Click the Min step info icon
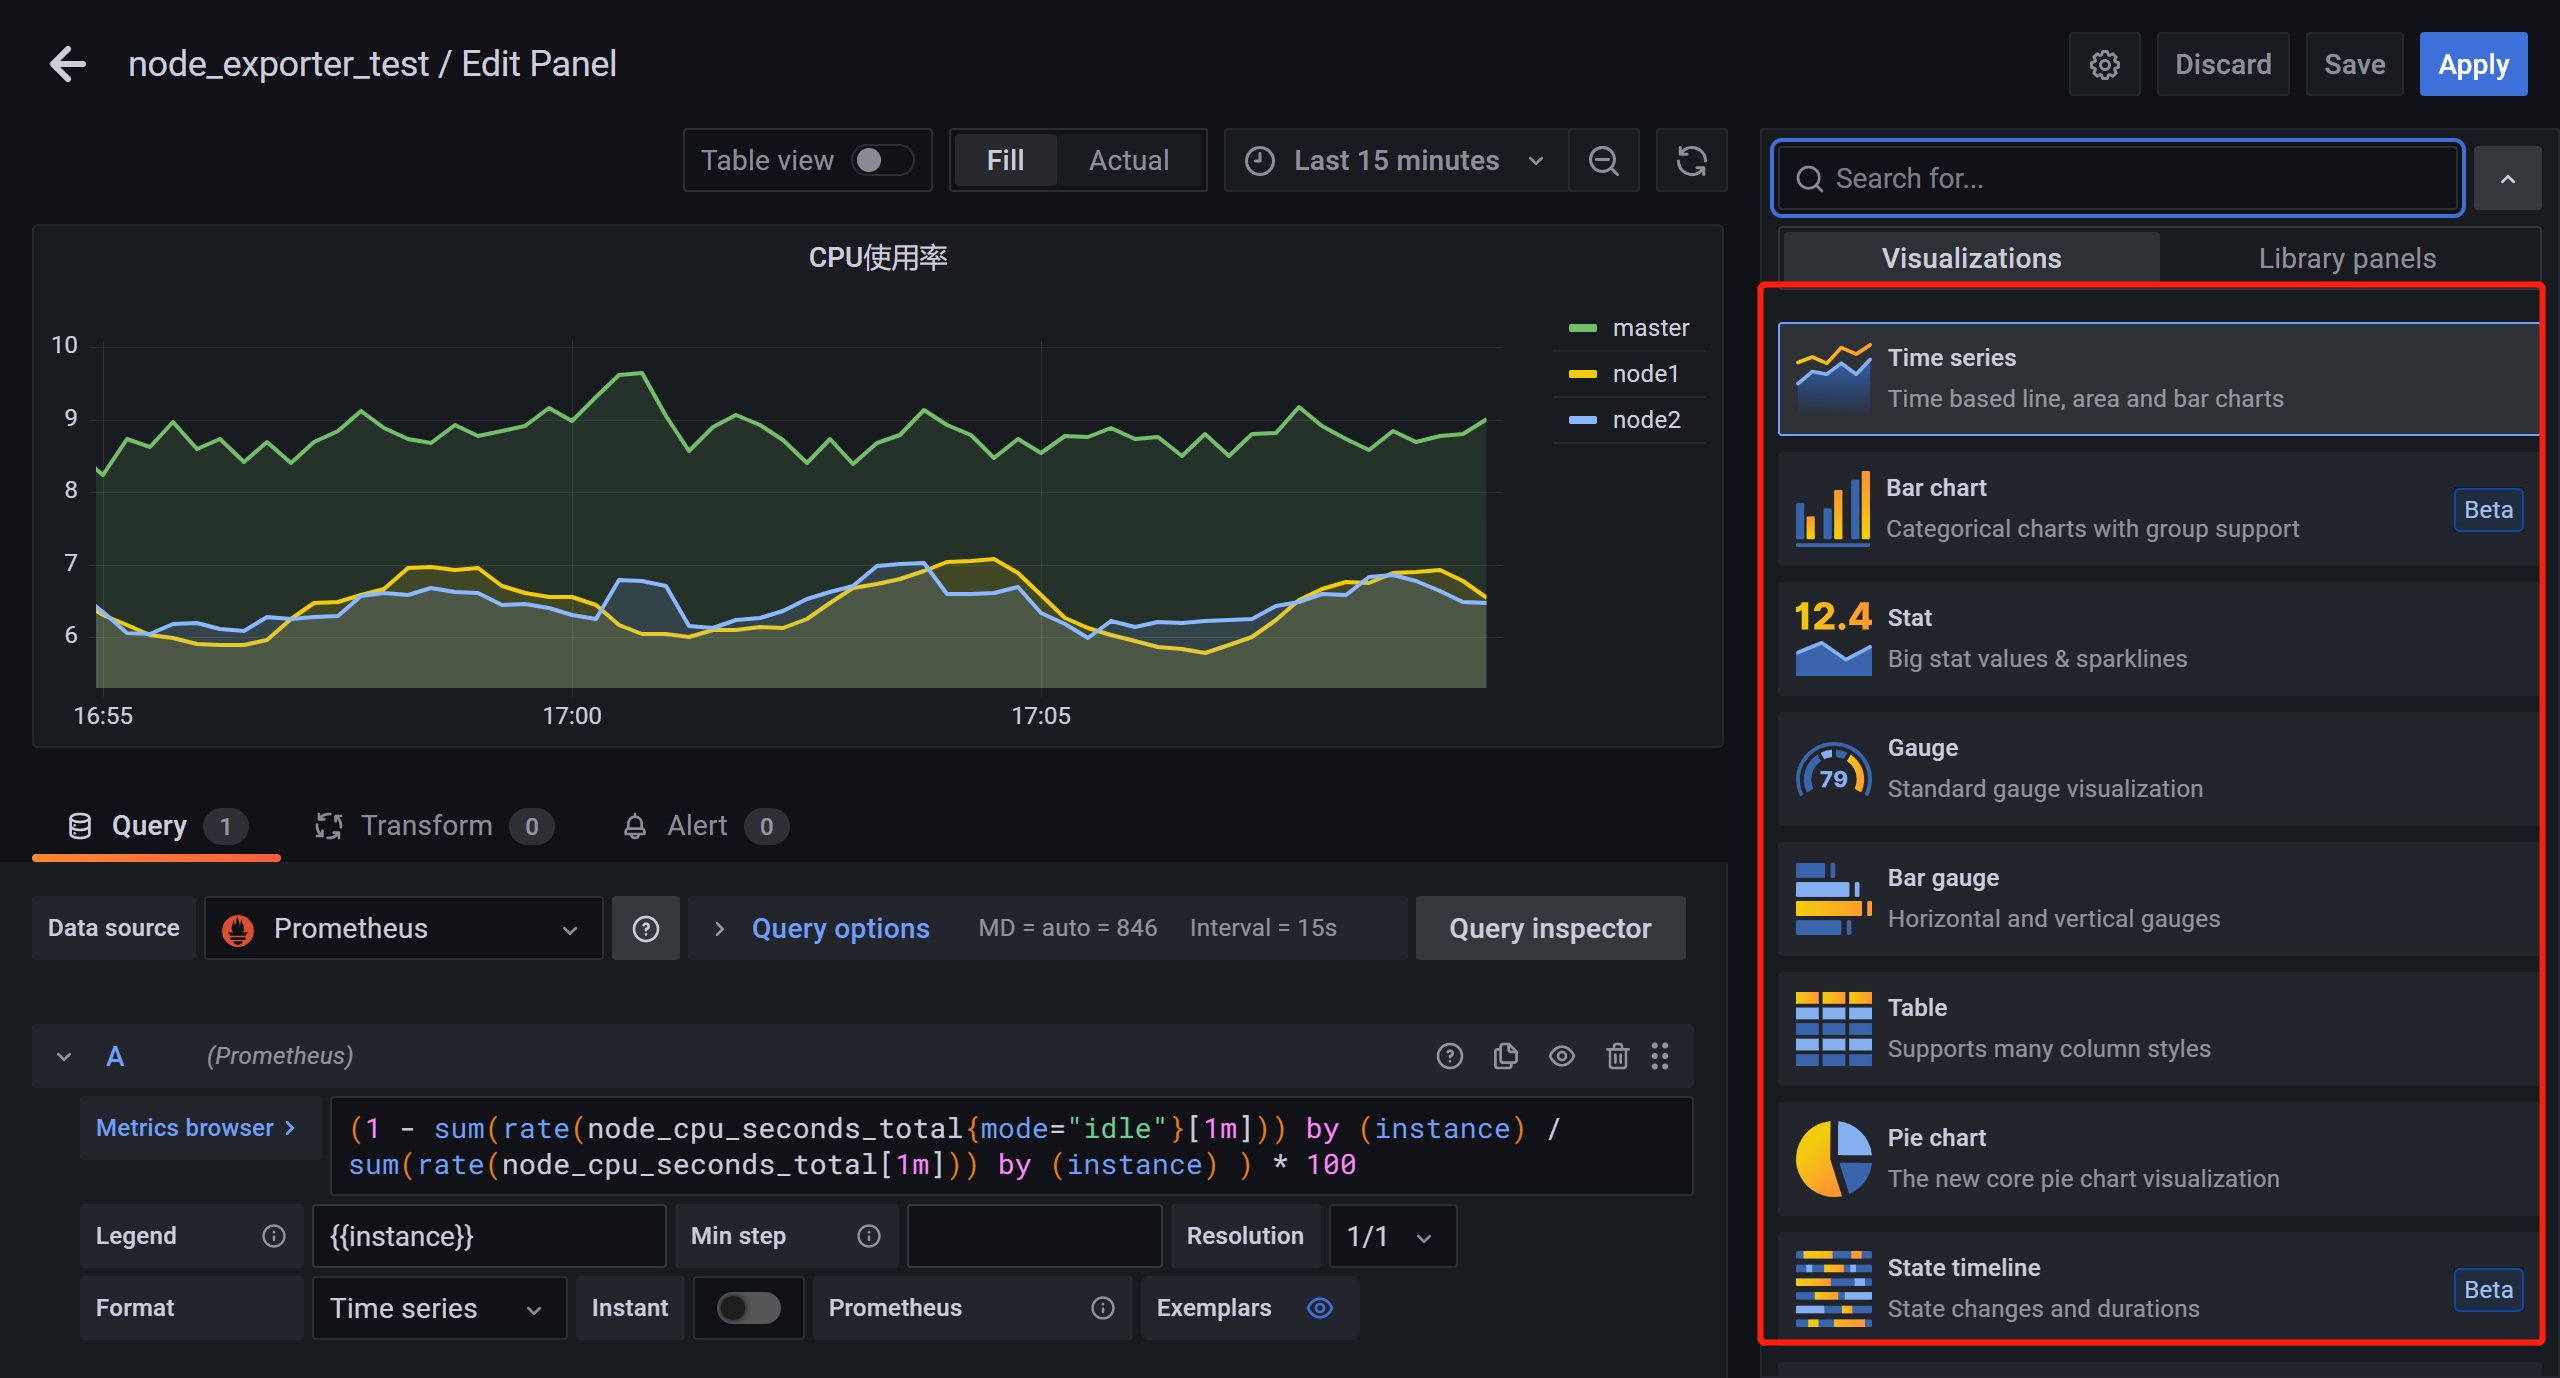Viewport: 2560px width, 1378px height. click(x=868, y=1235)
